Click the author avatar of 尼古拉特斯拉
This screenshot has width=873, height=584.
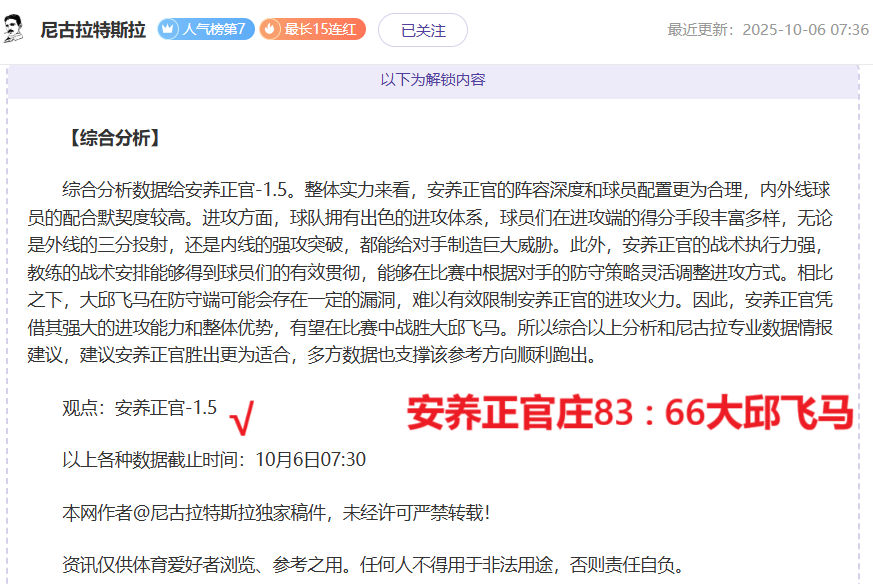coord(17,30)
